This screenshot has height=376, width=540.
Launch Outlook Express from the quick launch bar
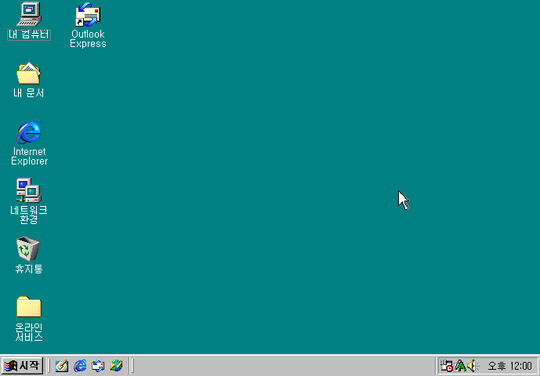[98, 366]
